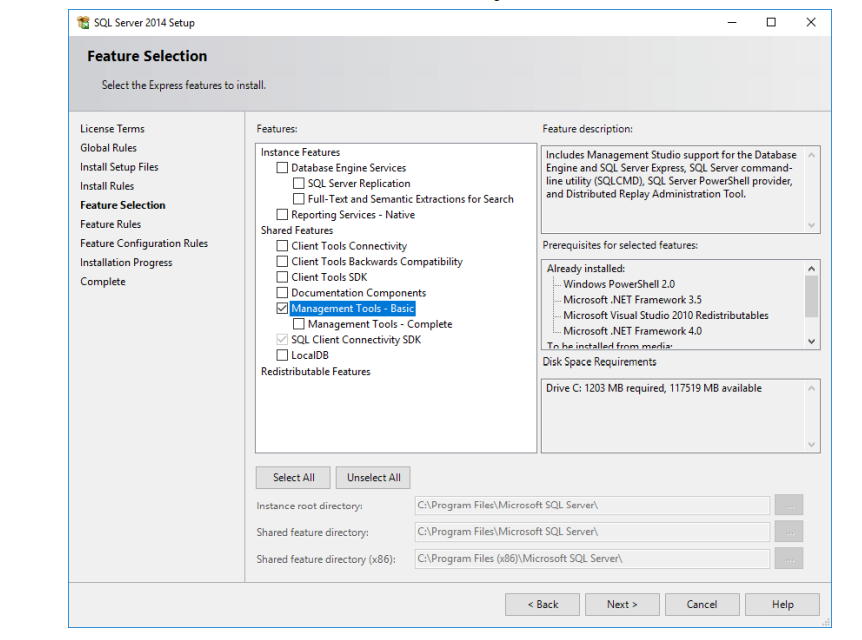Check Management Tools - Complete option
The height and width of the screenshot is (640, 862).
pyautogui.click(x=299, y=324)
